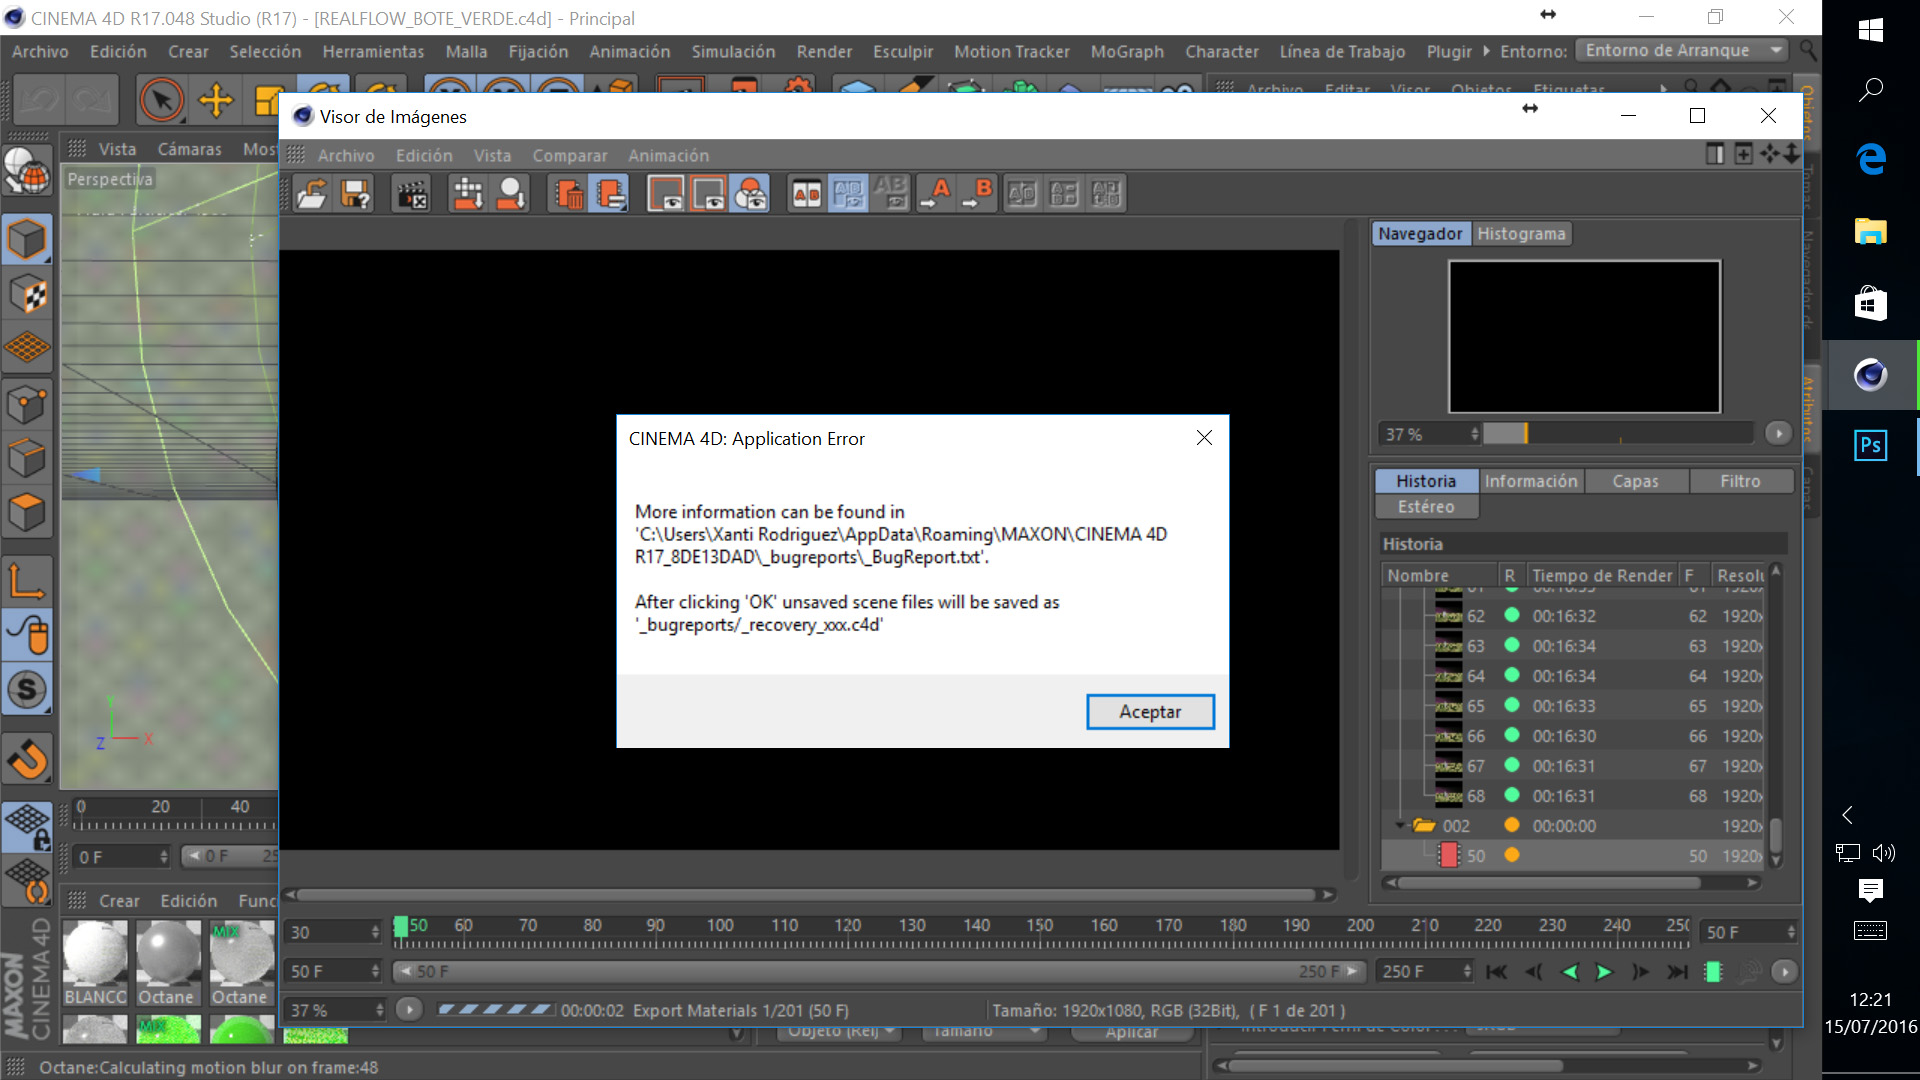Click the Locked Workplane grid icon
The width and height of the screenshot is (1920, 1080).
click(27, 826)
